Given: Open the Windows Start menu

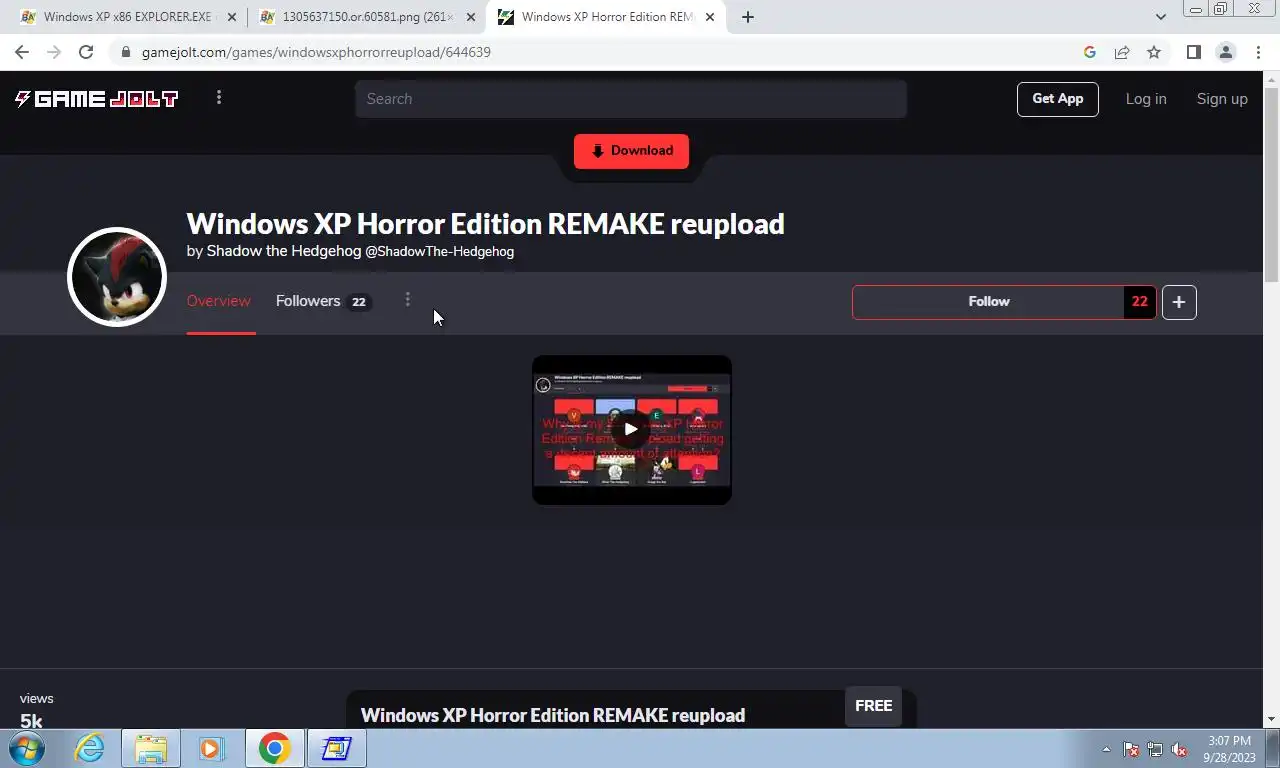Looking at the screenshot, I should click(x=27, y=748).
